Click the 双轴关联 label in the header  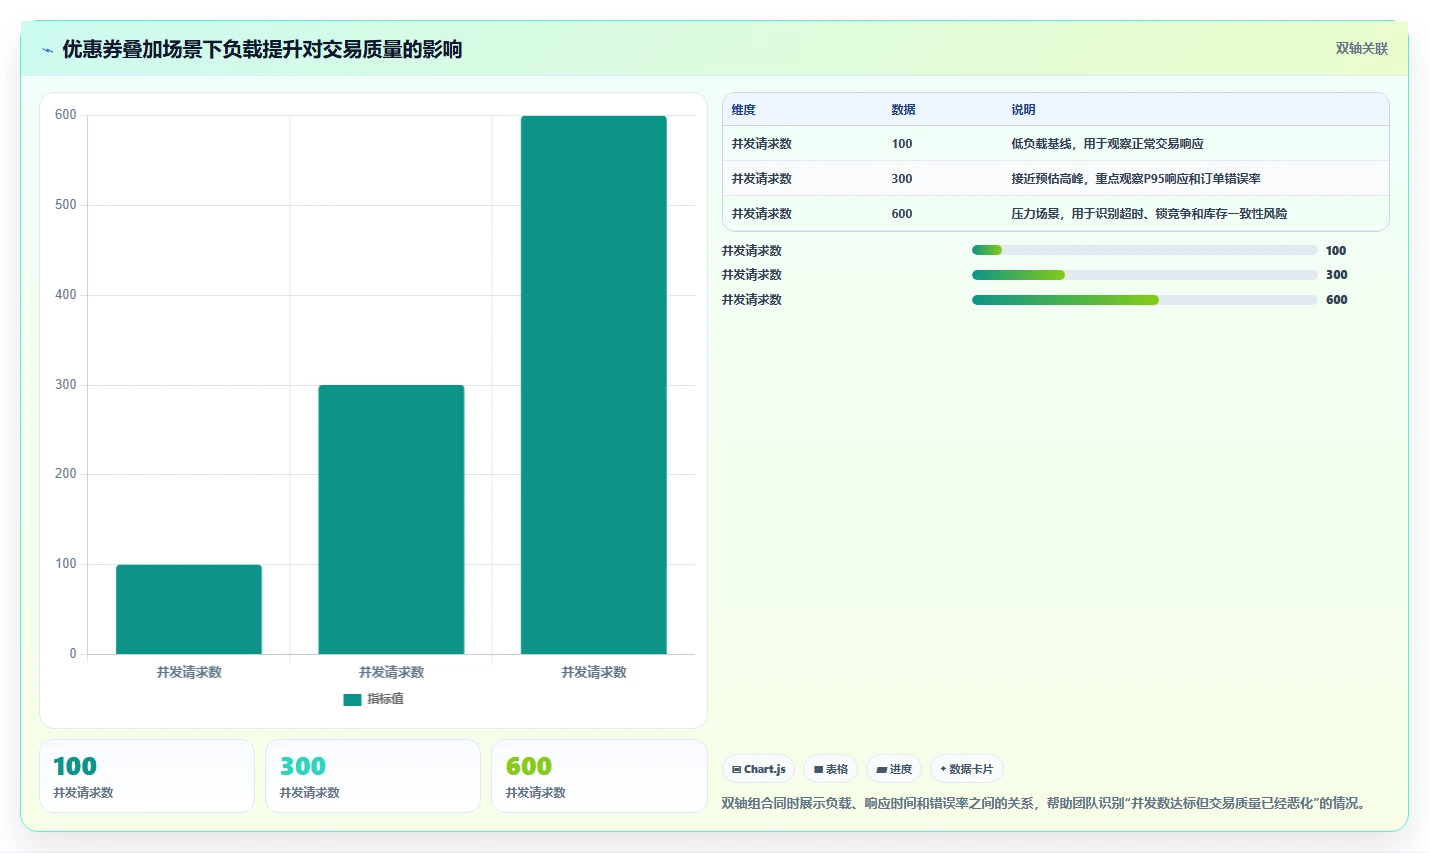point(1361,49)
